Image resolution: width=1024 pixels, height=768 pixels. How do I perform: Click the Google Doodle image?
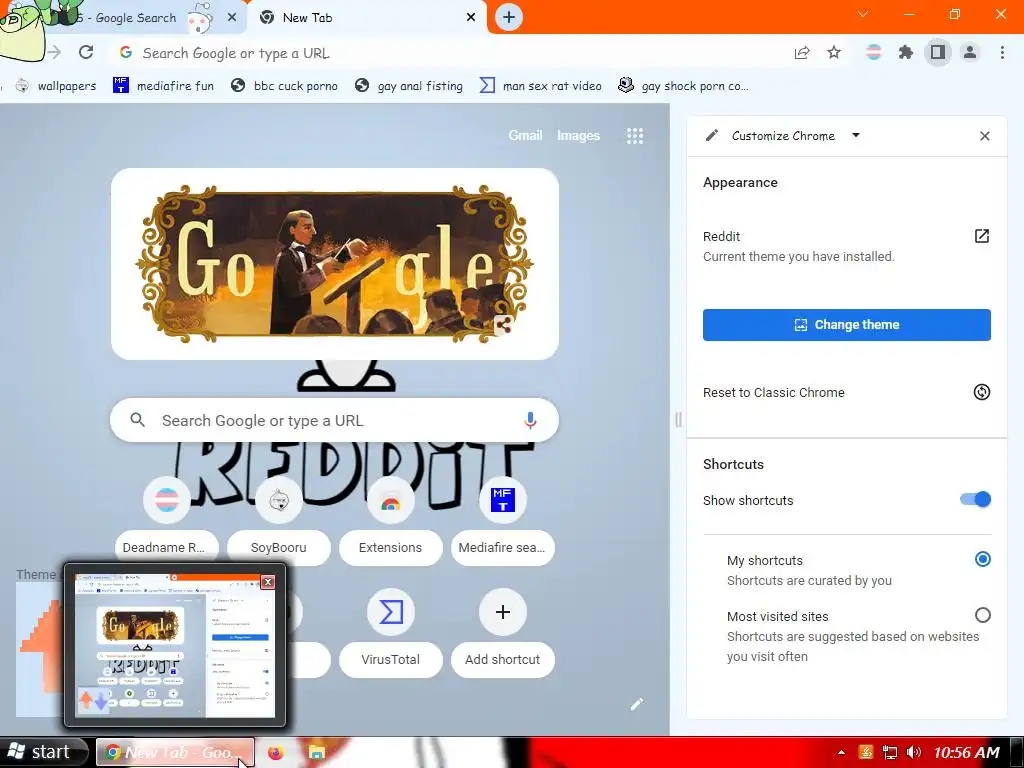[335, 264]
